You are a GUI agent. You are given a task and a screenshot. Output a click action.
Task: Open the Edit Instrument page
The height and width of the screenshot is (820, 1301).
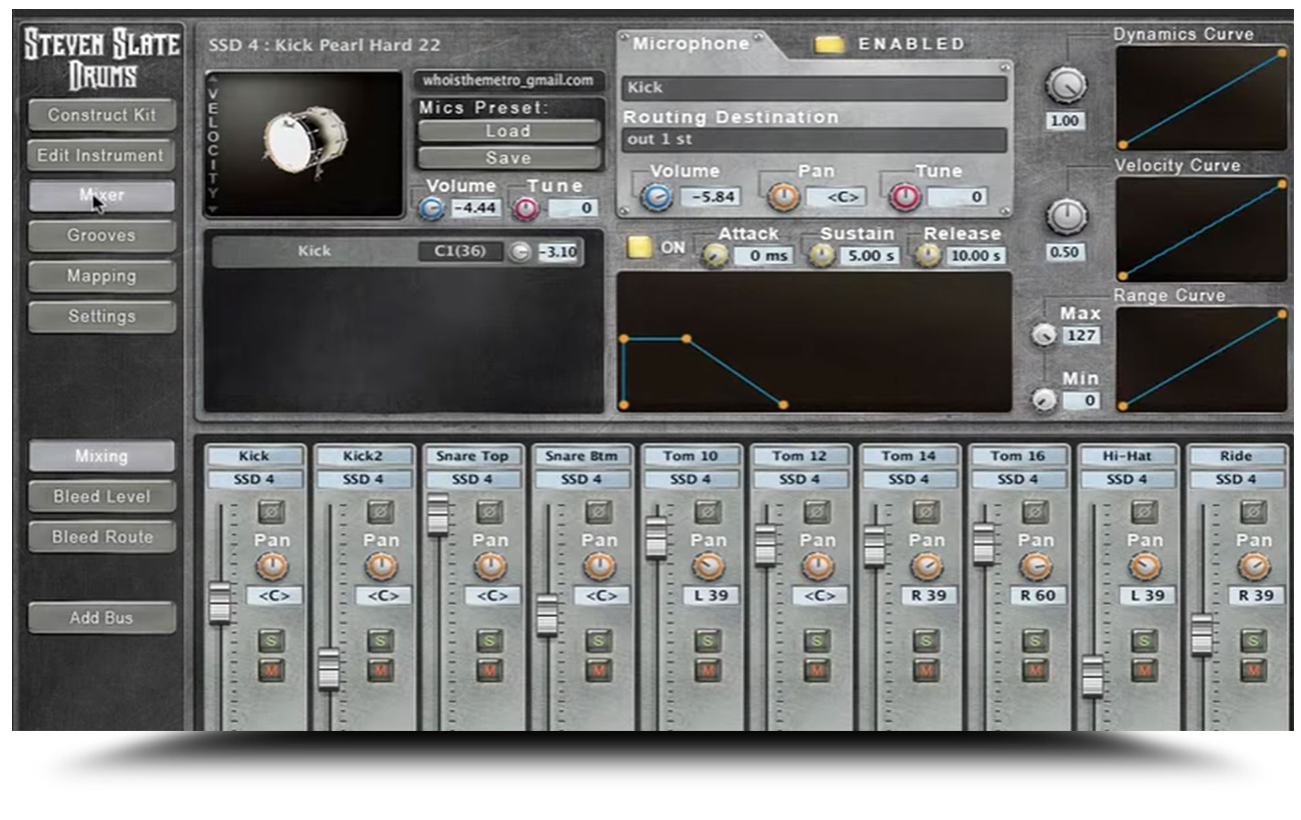click(x=102, y=155)
